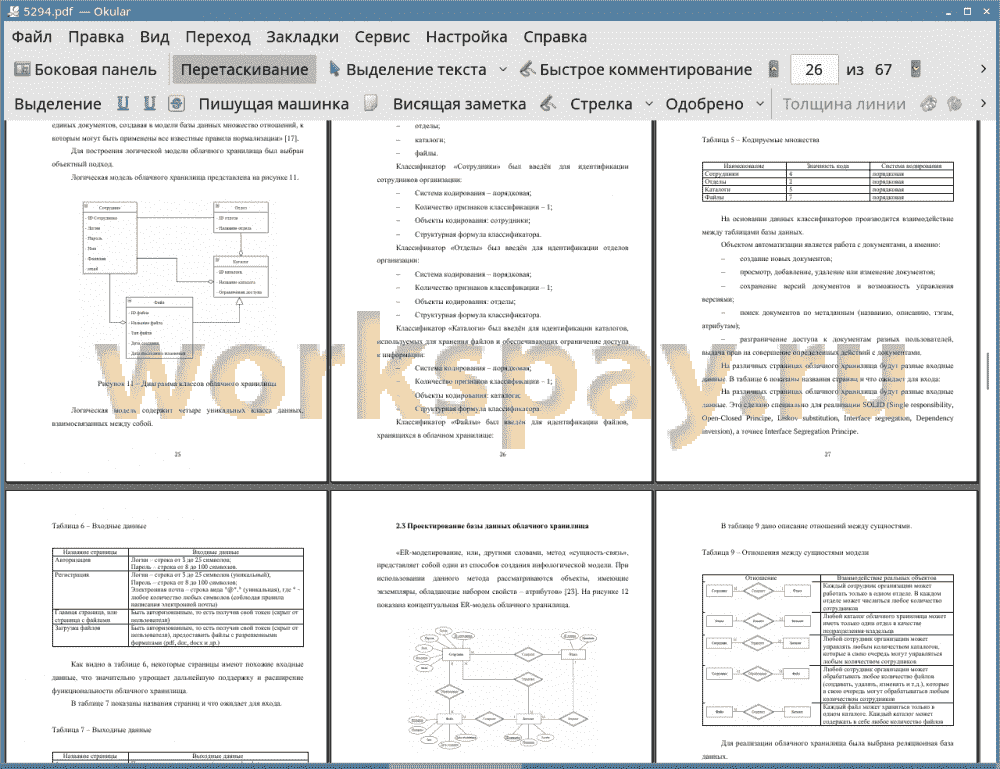Screen dimensions: 1000x769
Task: Select the strikeout annotation icon
Action: click(177, 103)
